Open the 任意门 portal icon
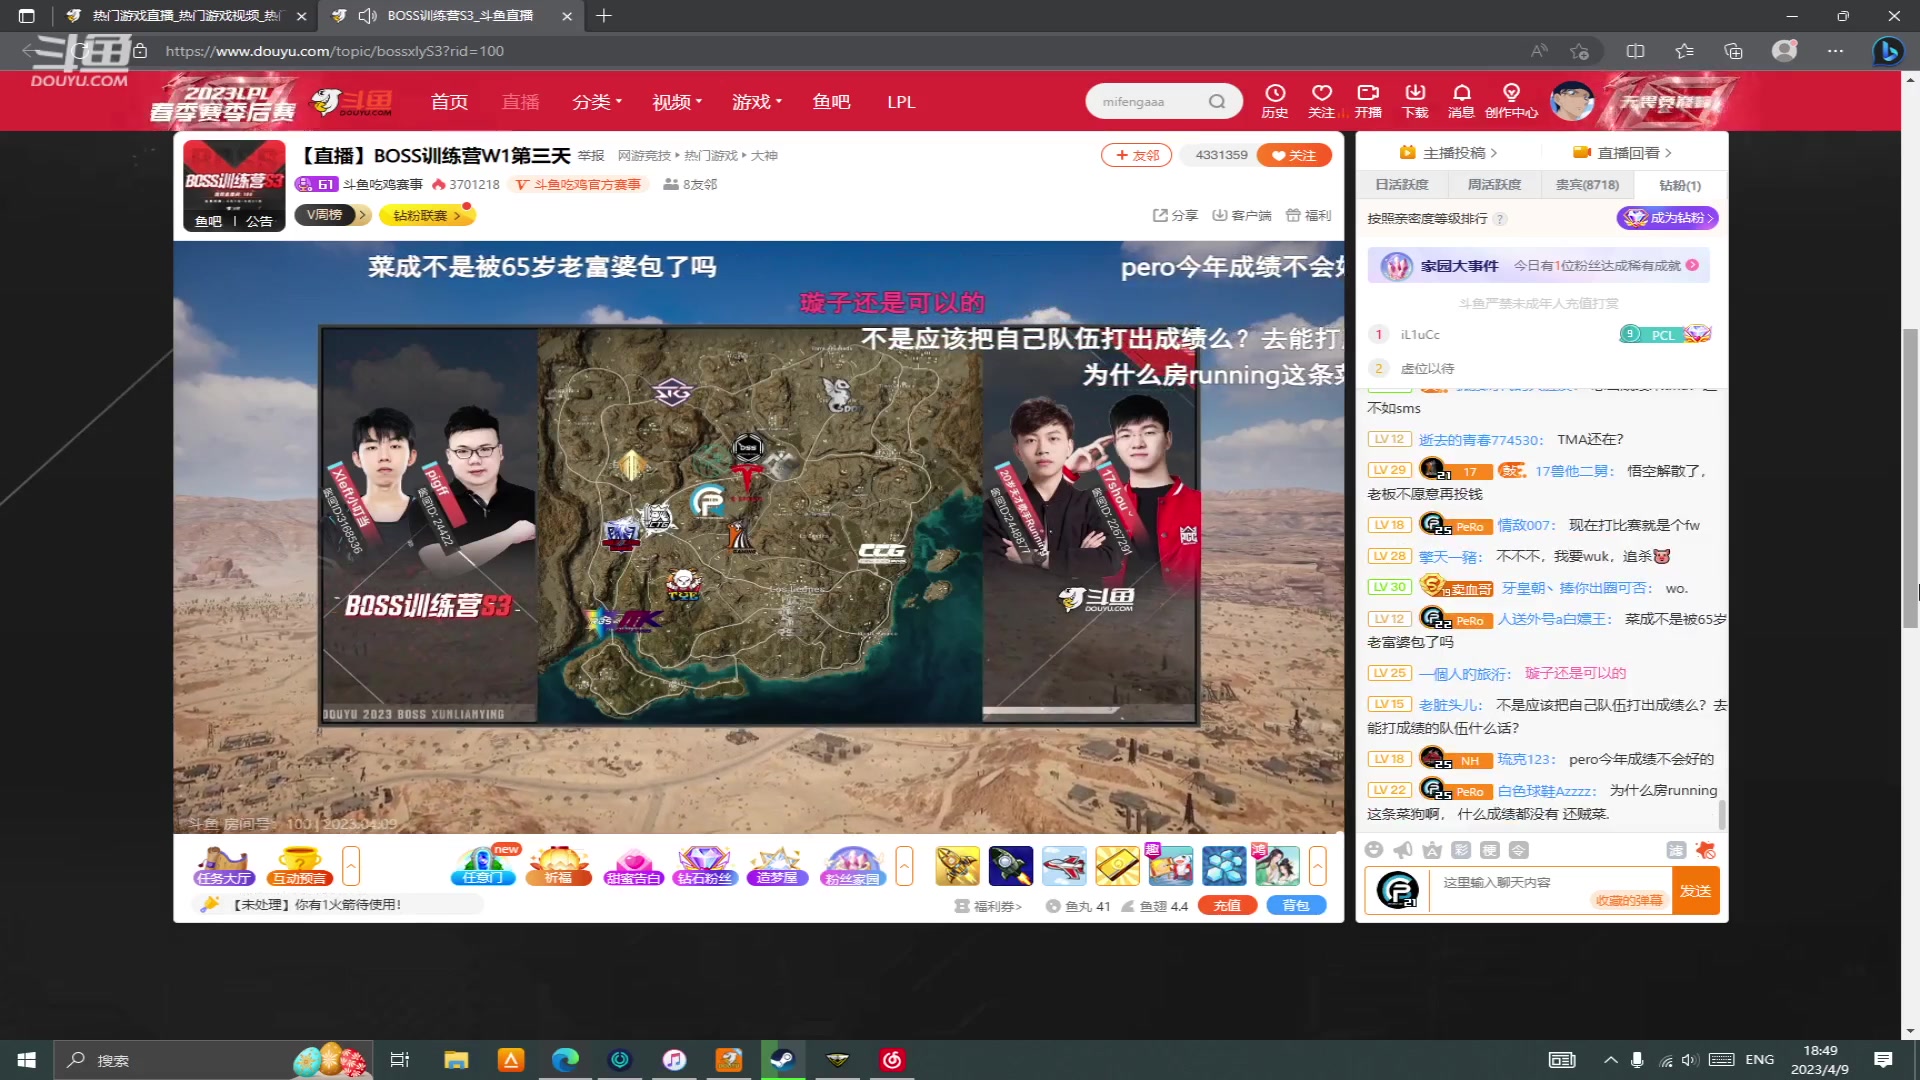This screenshot has height=1080, width=1920. [483, 866]
